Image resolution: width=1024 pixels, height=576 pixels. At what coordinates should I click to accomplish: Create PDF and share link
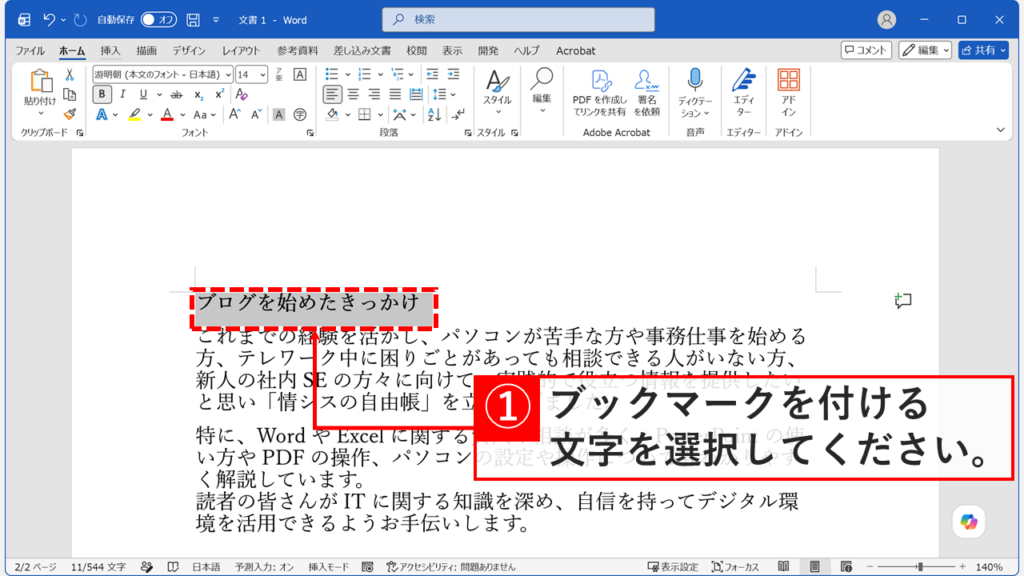tap(600, 93)
